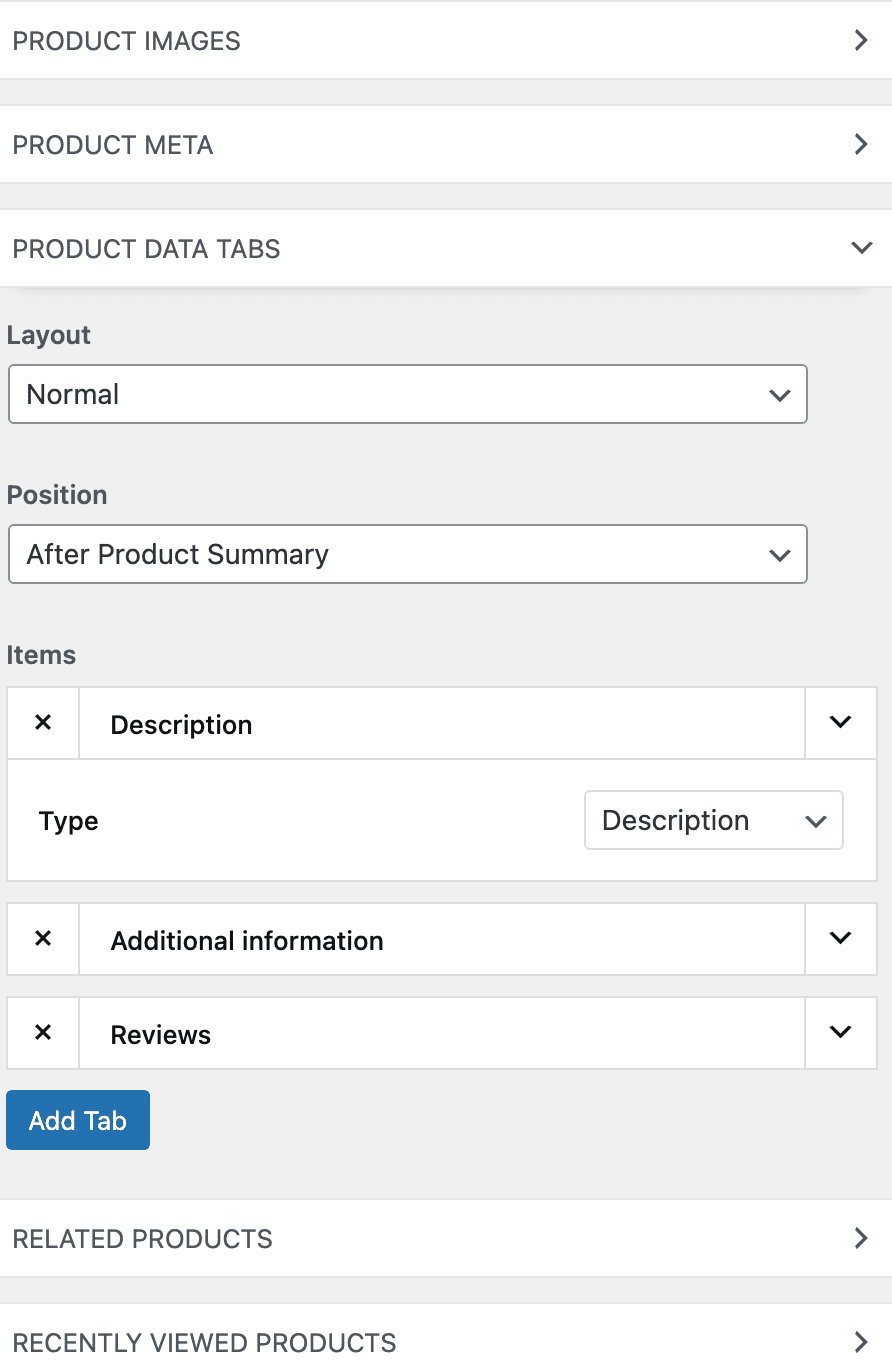Open the Product Images section arrow

[x=861, y=41]
